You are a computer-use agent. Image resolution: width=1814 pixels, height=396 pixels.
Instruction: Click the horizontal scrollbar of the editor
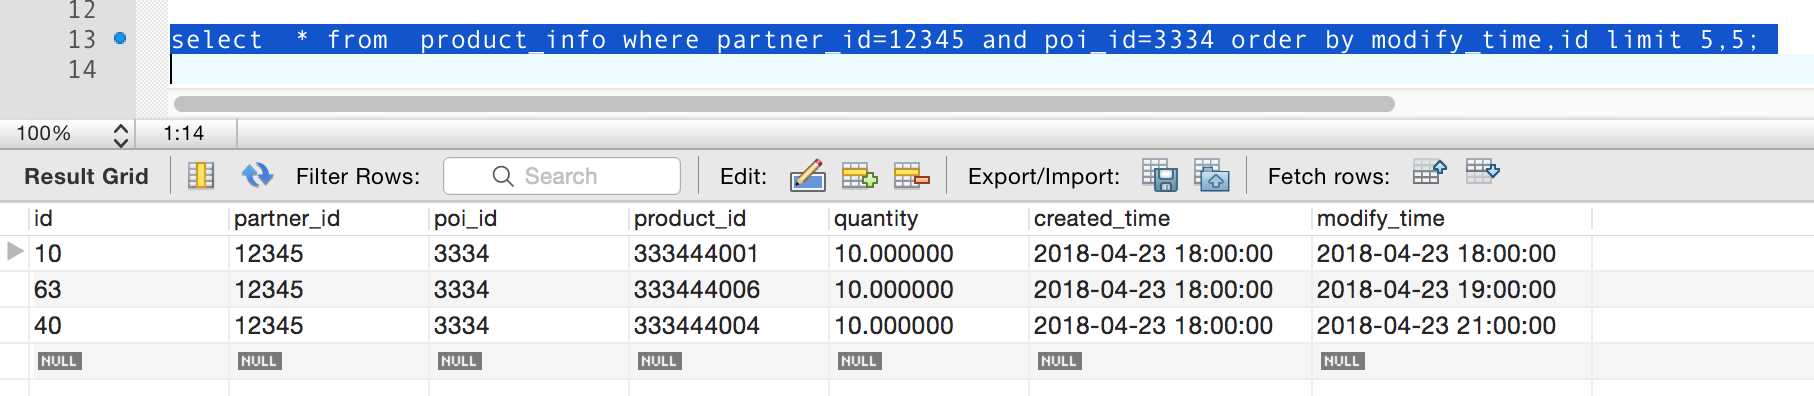[784, 104]
